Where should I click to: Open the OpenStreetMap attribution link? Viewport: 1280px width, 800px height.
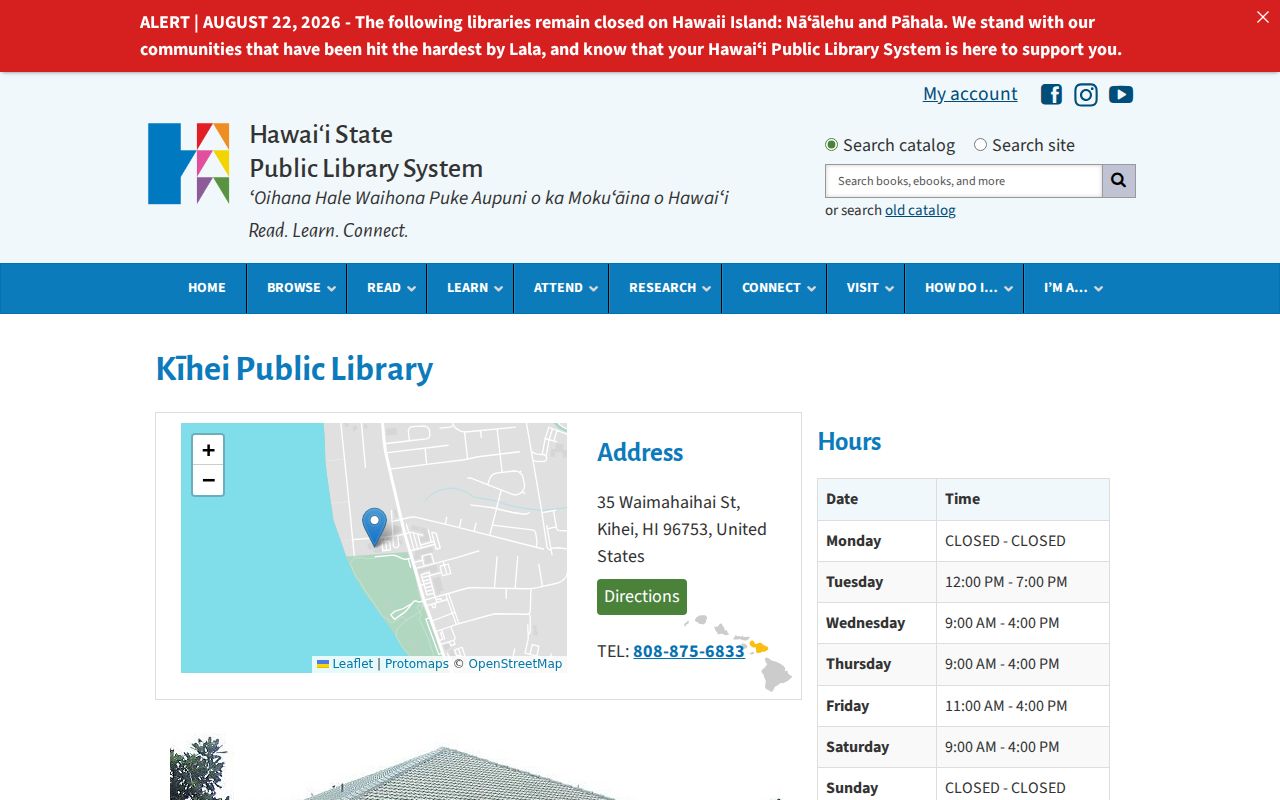point(515,664)
